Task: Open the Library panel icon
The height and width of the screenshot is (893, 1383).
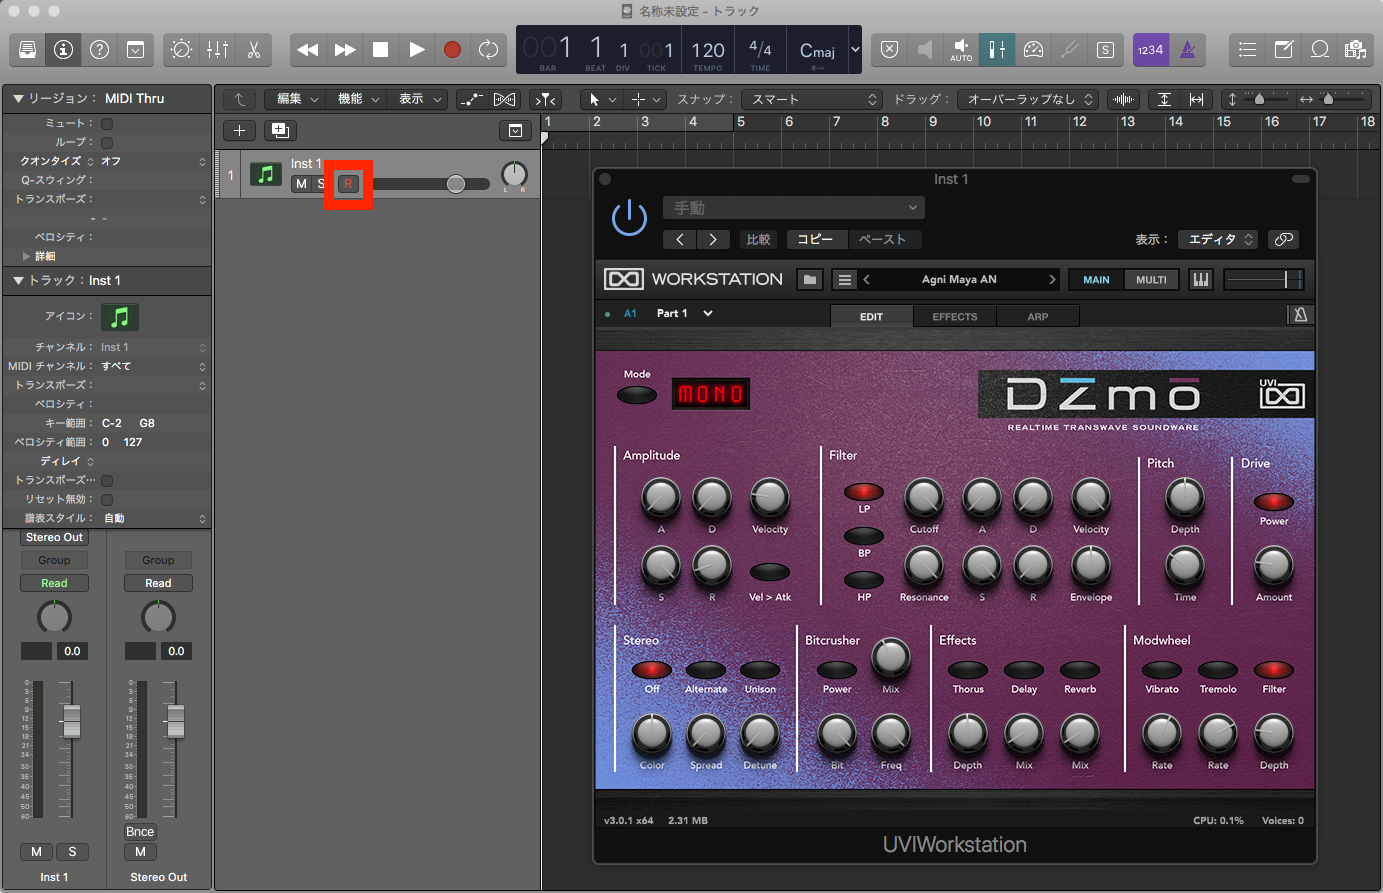Action: [x=27, y=49]
